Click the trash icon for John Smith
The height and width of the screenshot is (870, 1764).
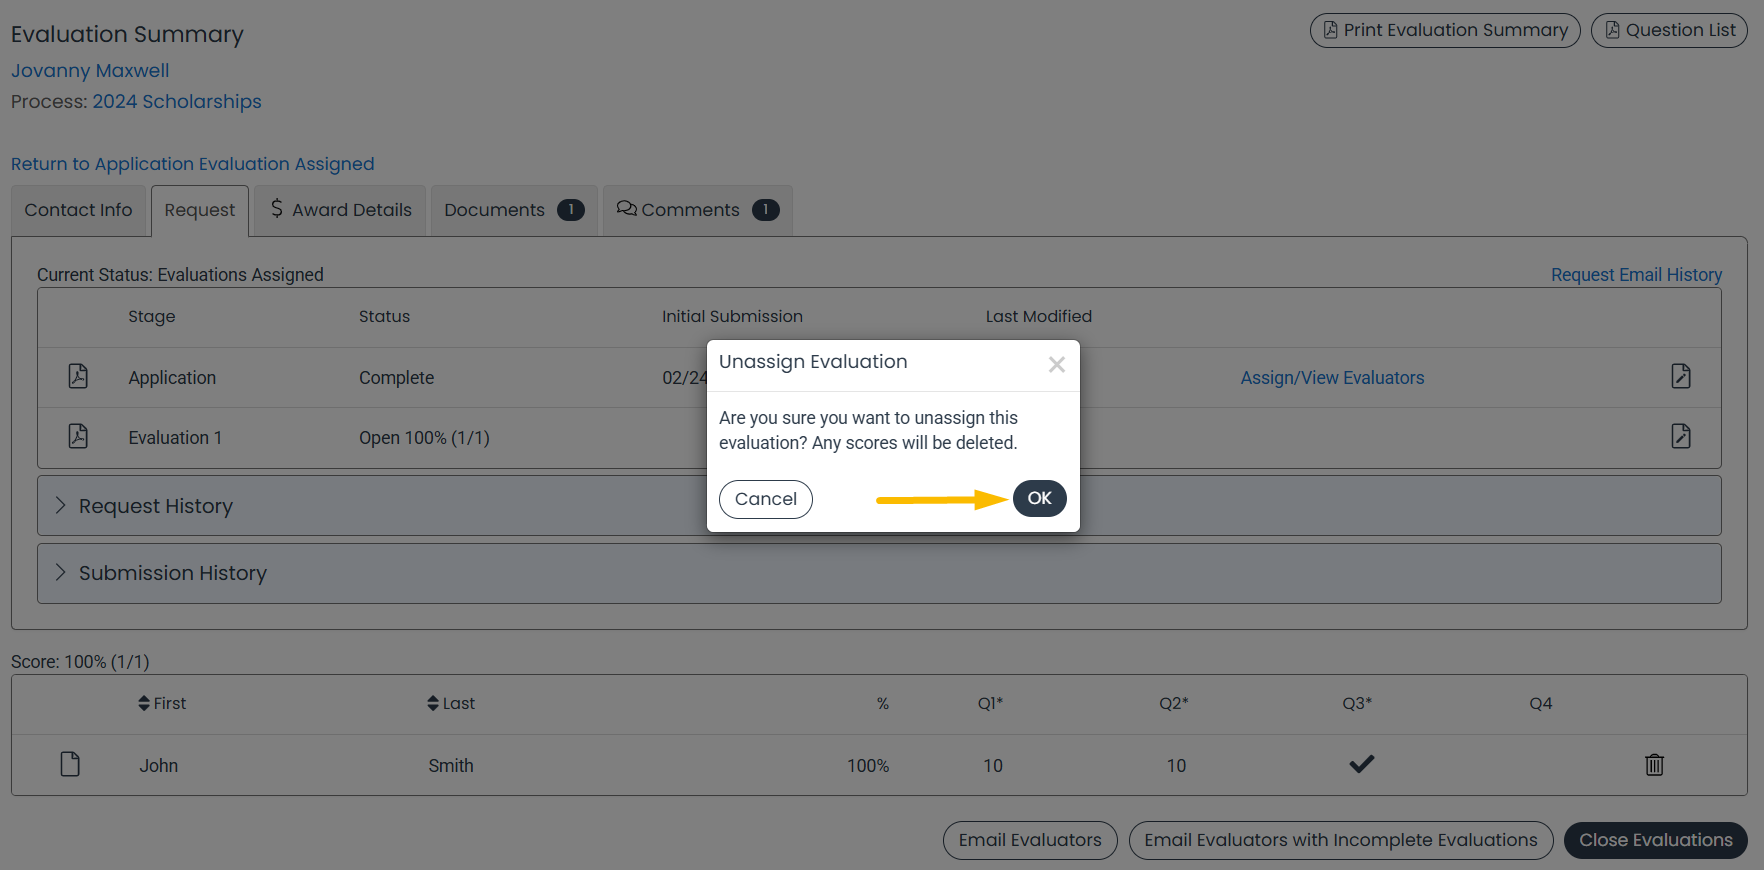pyautogui.click(x=1655, y=765)
